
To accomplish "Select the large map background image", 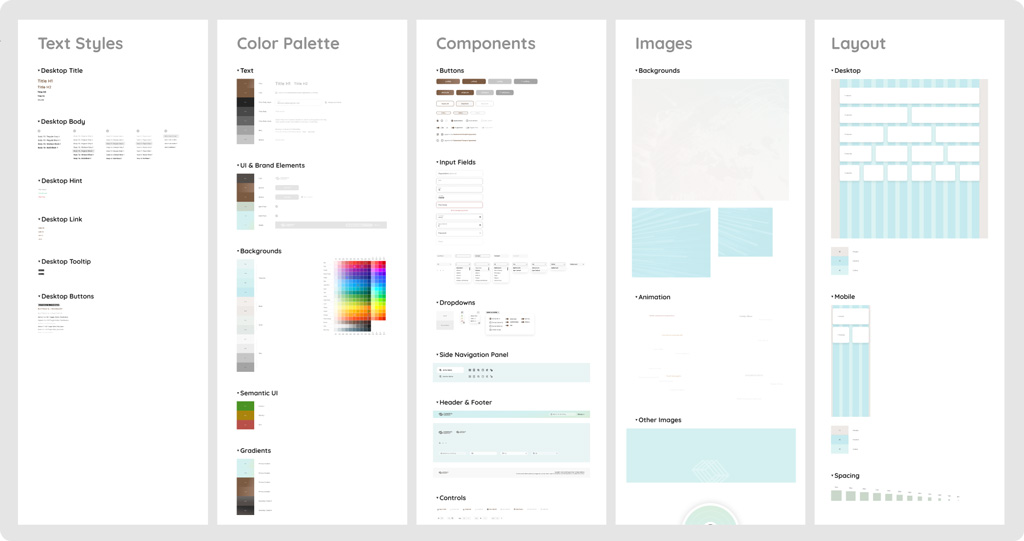I will click(x=710, y=140).
